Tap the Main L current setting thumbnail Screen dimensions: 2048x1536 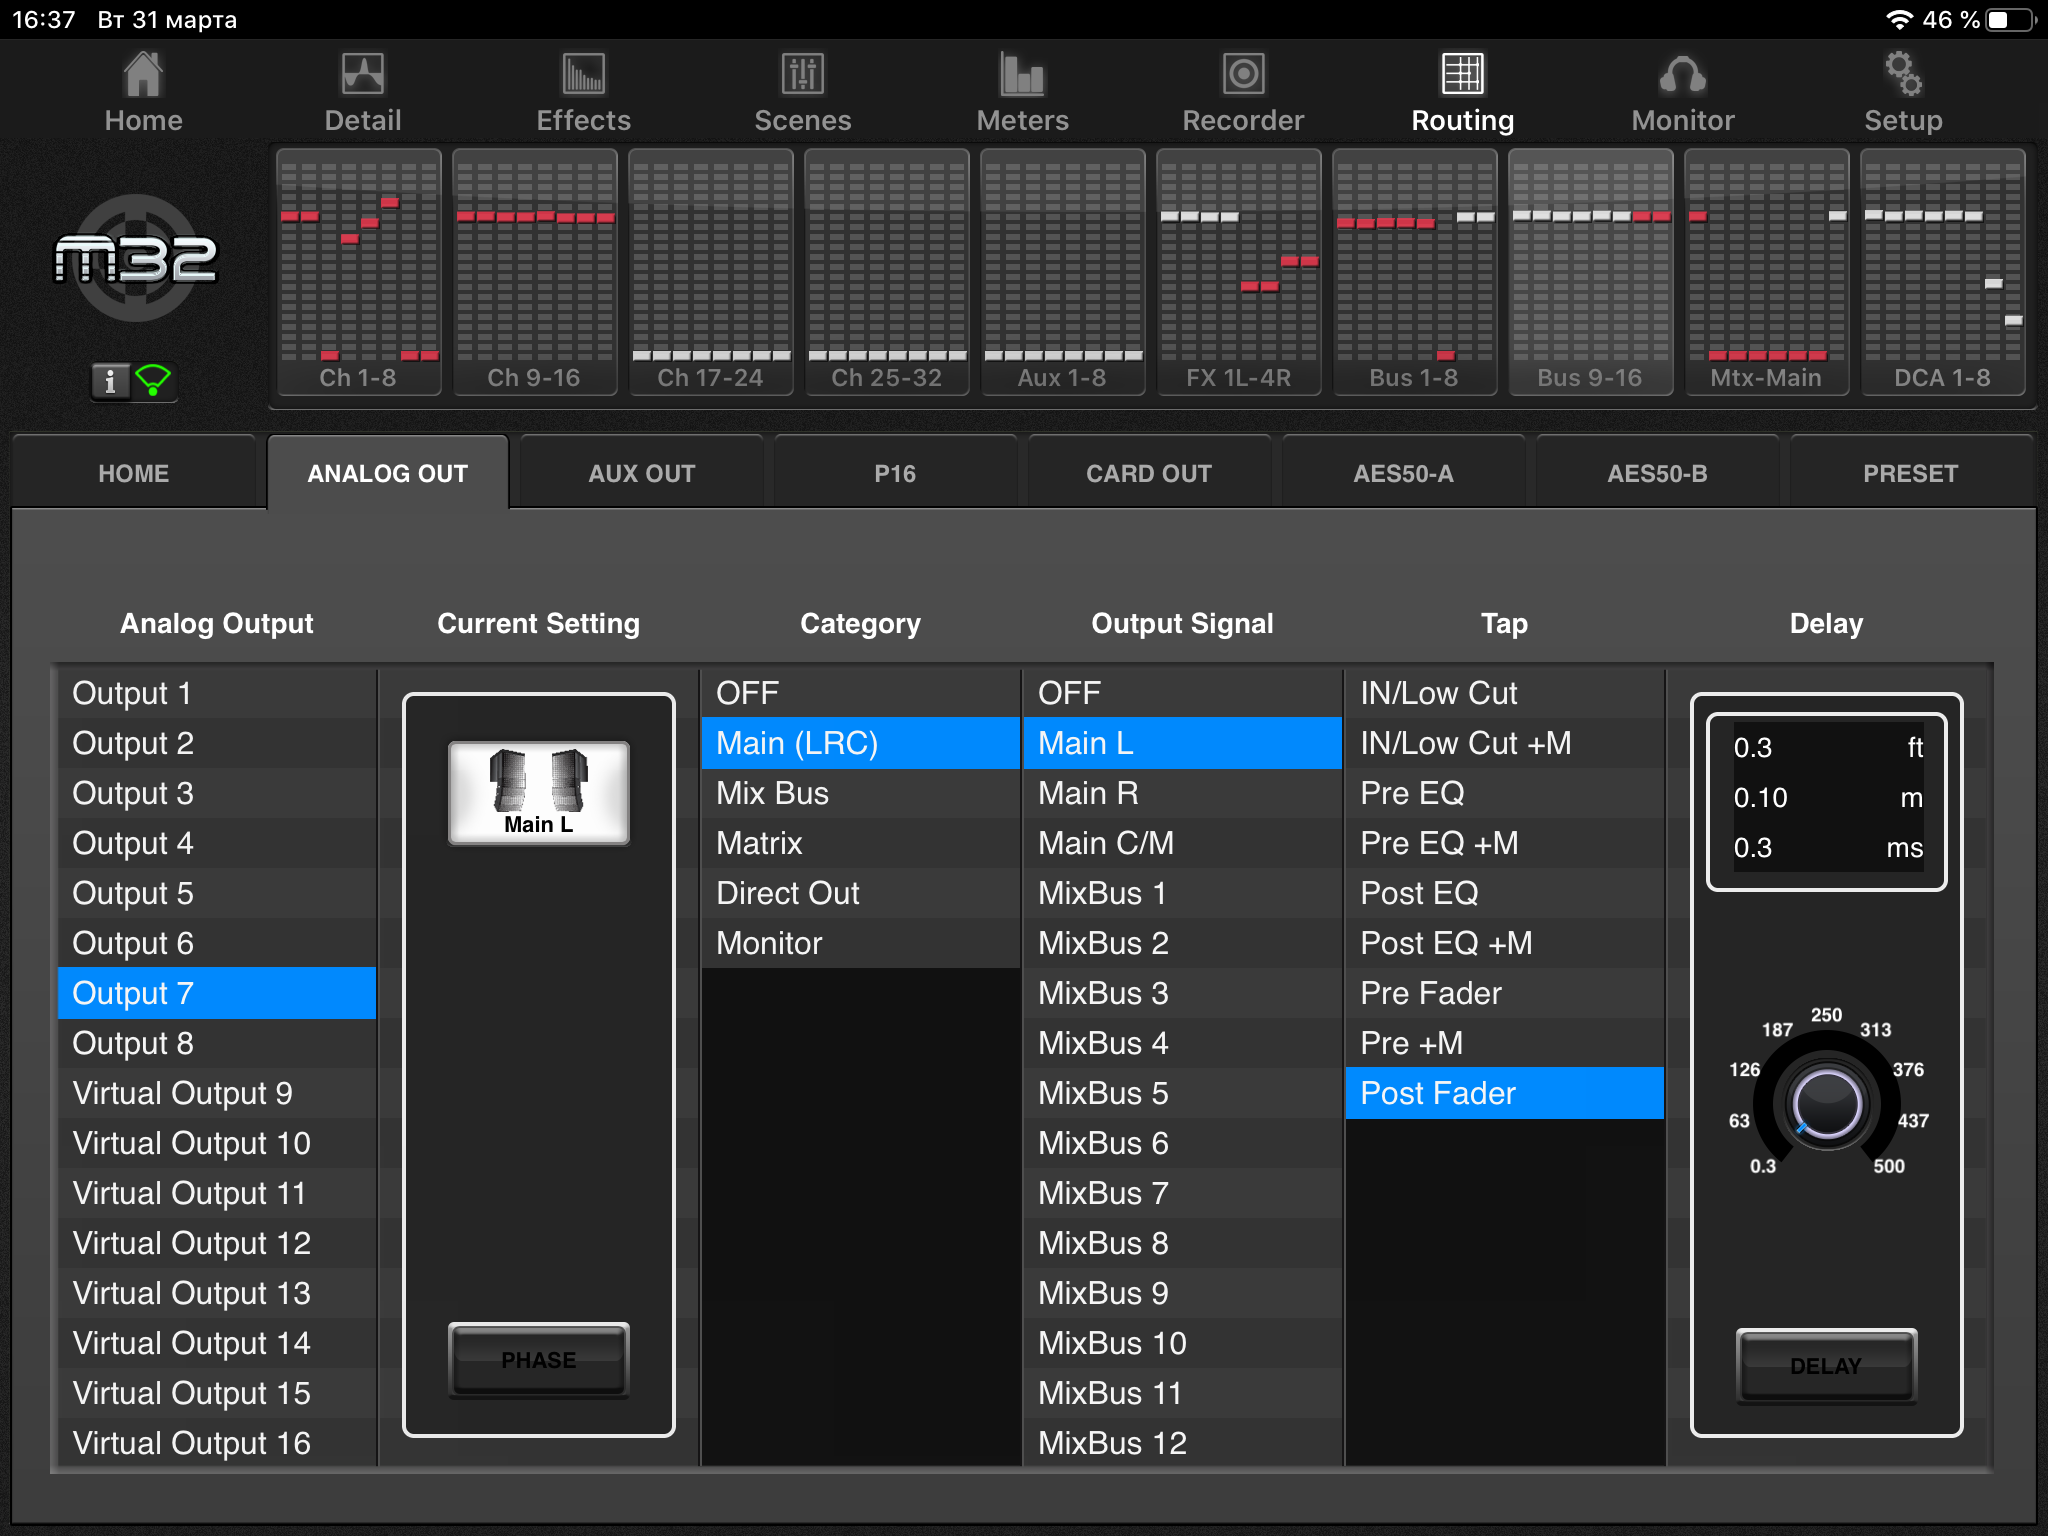[x=538, y=793]
